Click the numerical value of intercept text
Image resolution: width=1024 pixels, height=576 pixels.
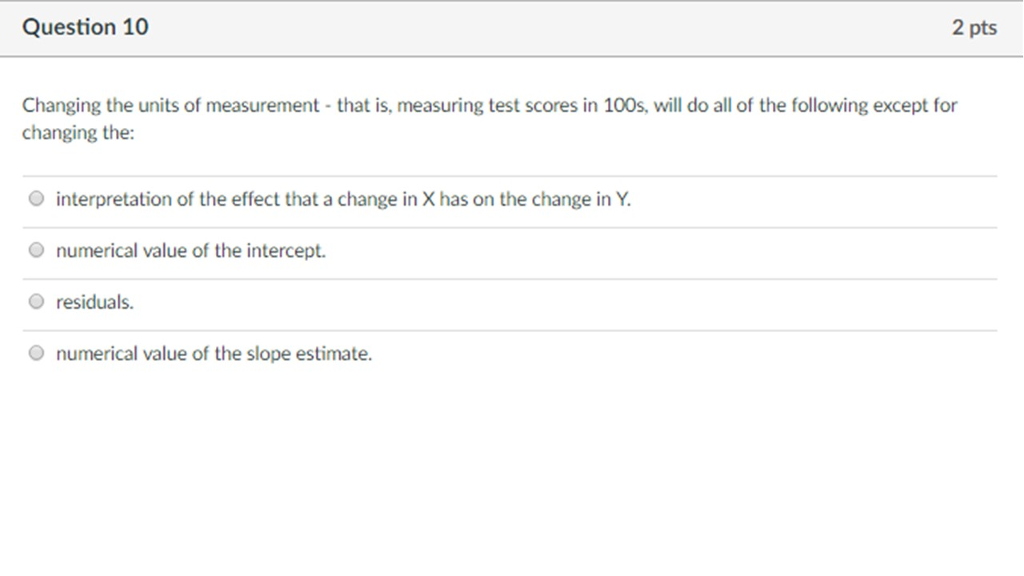click(x=190, y=251)
